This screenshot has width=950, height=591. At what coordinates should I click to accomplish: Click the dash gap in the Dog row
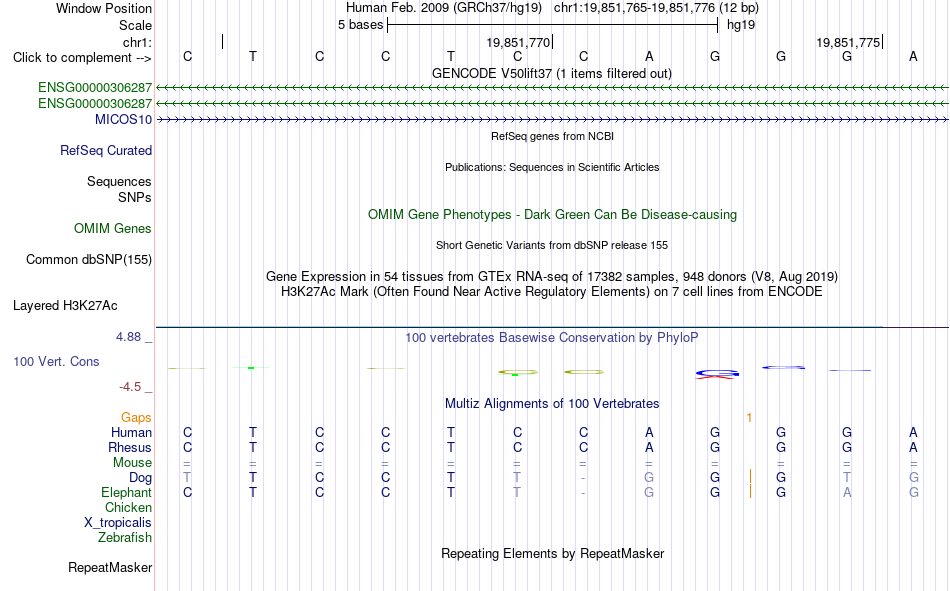pos(583,478)
